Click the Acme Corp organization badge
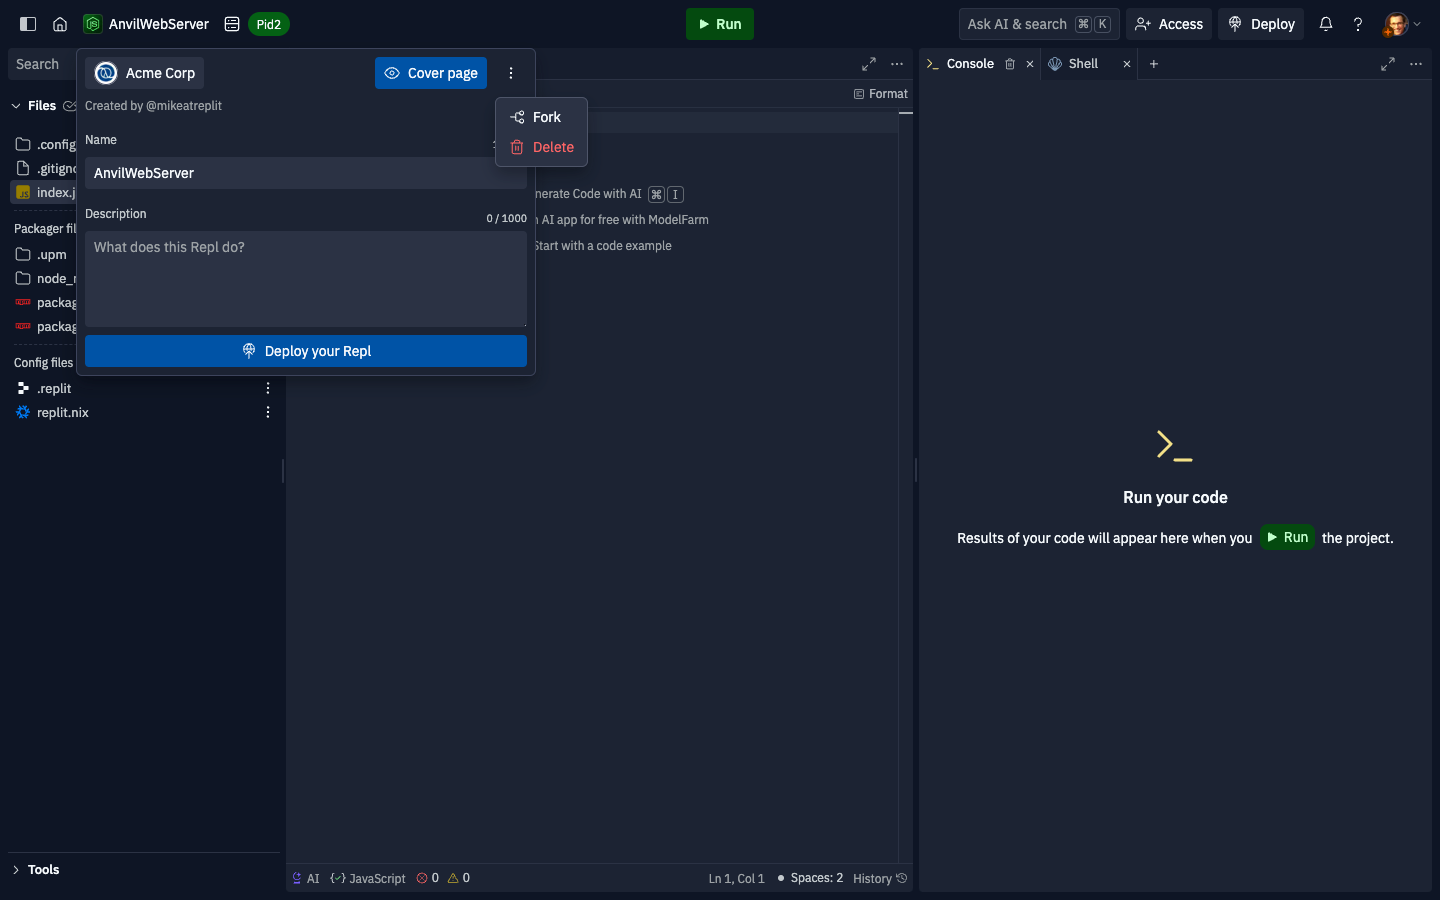 pyautogui.click(x=143, y=72)
